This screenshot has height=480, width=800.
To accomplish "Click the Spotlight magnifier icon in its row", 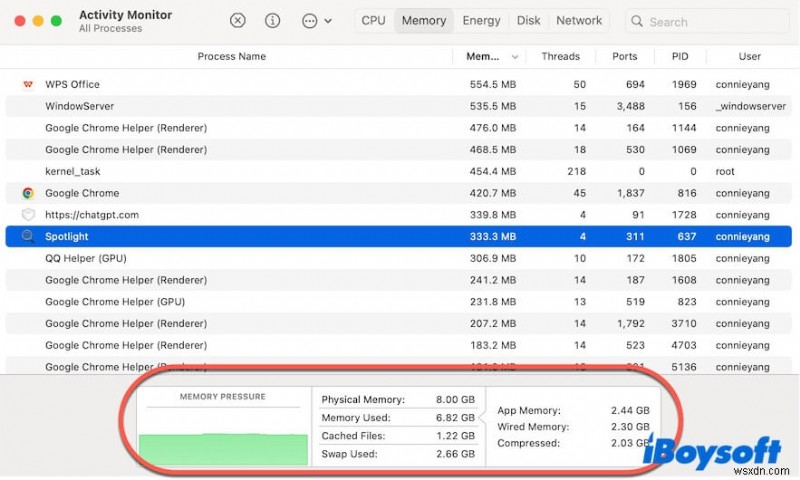I will [x=28, y=236].
